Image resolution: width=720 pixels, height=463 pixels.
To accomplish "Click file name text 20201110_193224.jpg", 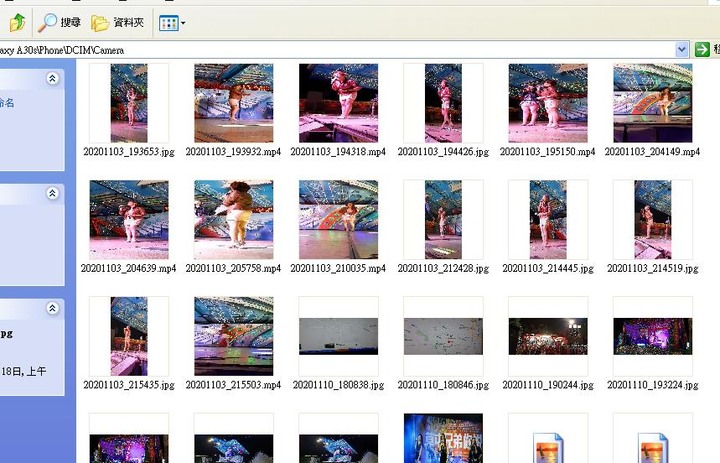I will pos(652,385).
